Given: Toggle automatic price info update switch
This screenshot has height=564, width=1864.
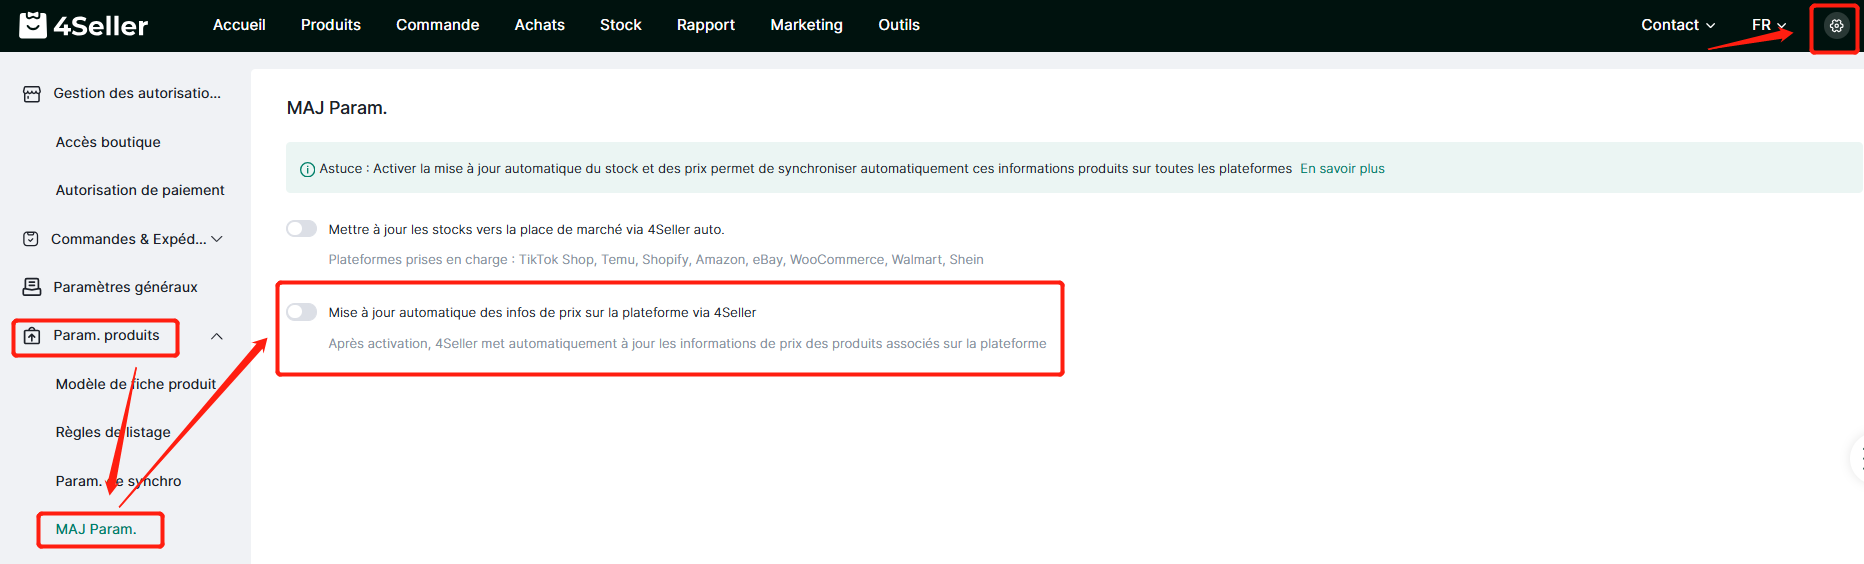Looking at the screenshot, I should pos(301,312).
